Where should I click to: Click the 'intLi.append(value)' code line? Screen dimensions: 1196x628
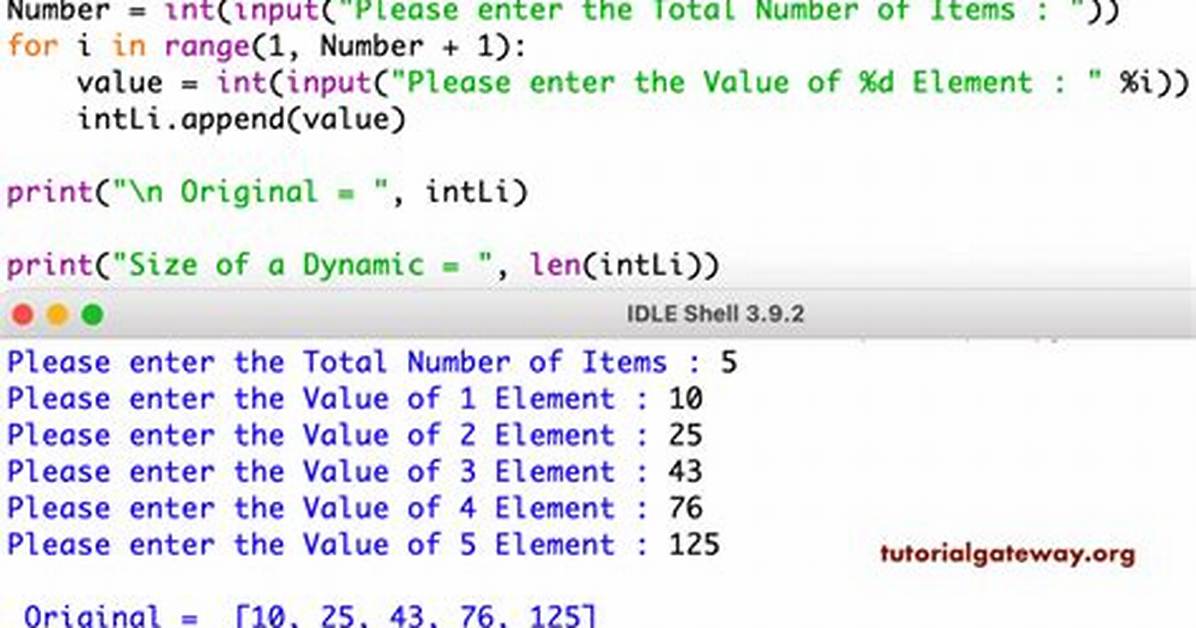(242, 120)
